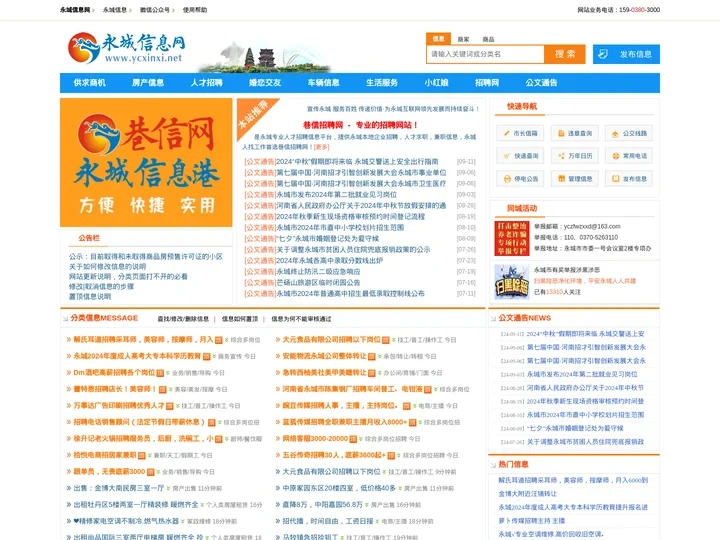
Task: Open 公交线路 quick navigation button
Action: coord(629,133)
